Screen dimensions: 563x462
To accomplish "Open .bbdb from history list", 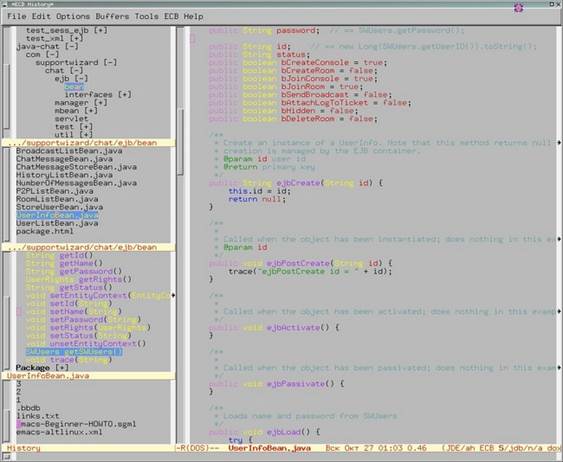I will click(x=28, y=408).
